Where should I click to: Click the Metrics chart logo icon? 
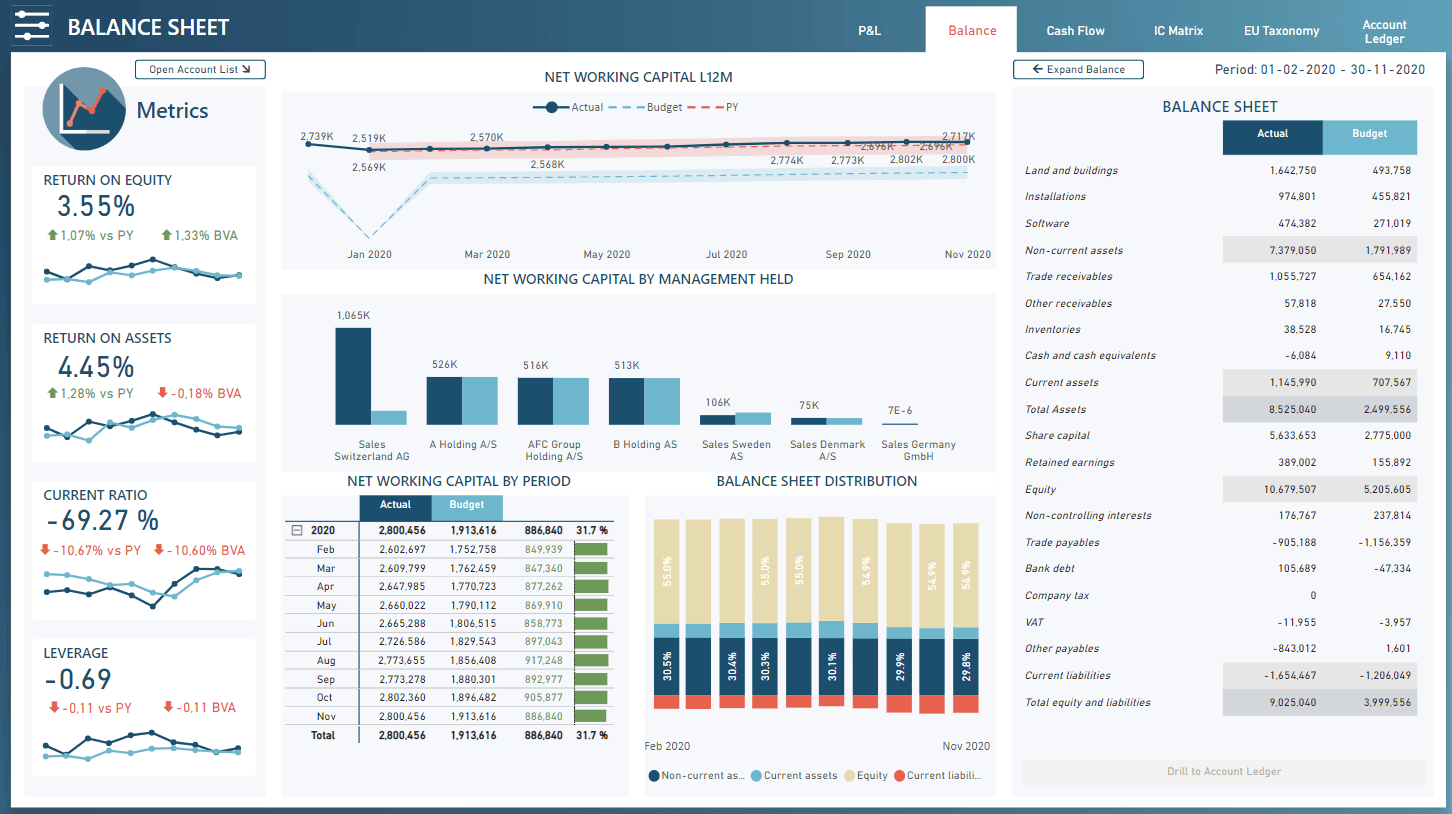[x=84, y=109]
